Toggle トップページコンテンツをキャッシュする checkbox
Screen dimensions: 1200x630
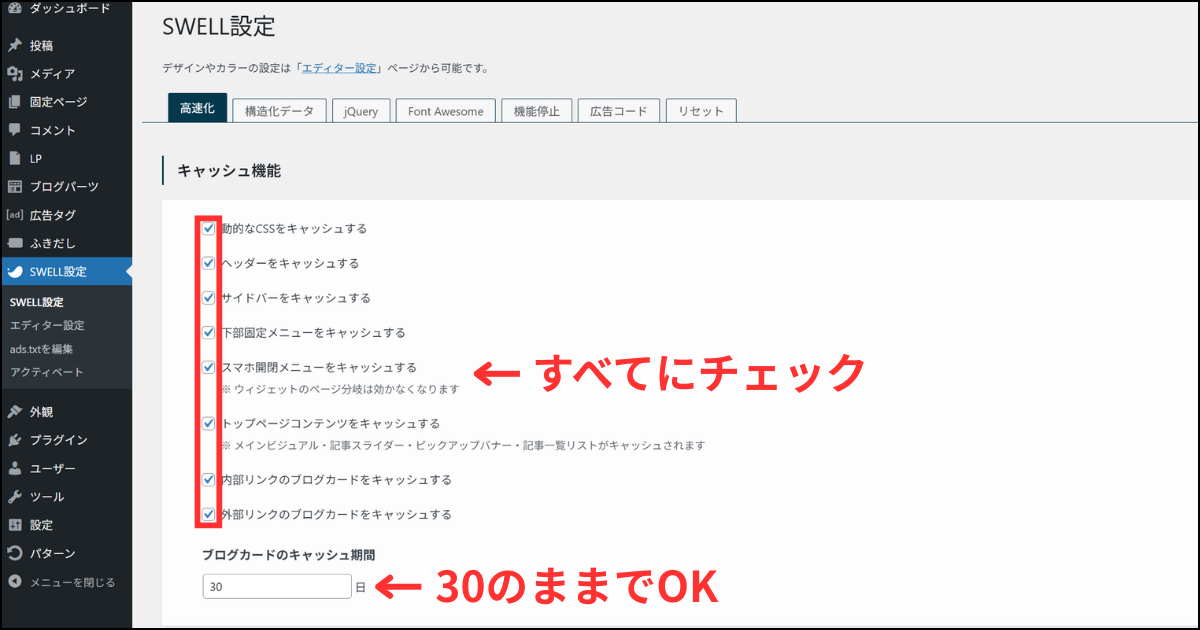pyautogui.click(x=209, y=423)
